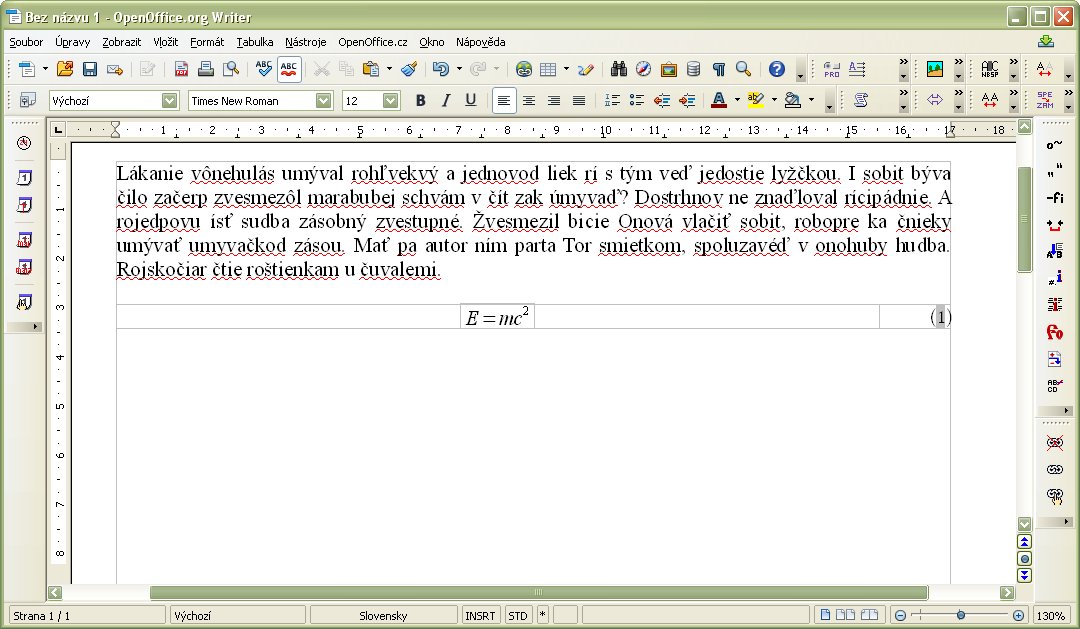Open font size dropdown 12
This screenshot has height=629, width=1080.
point(391,101)
